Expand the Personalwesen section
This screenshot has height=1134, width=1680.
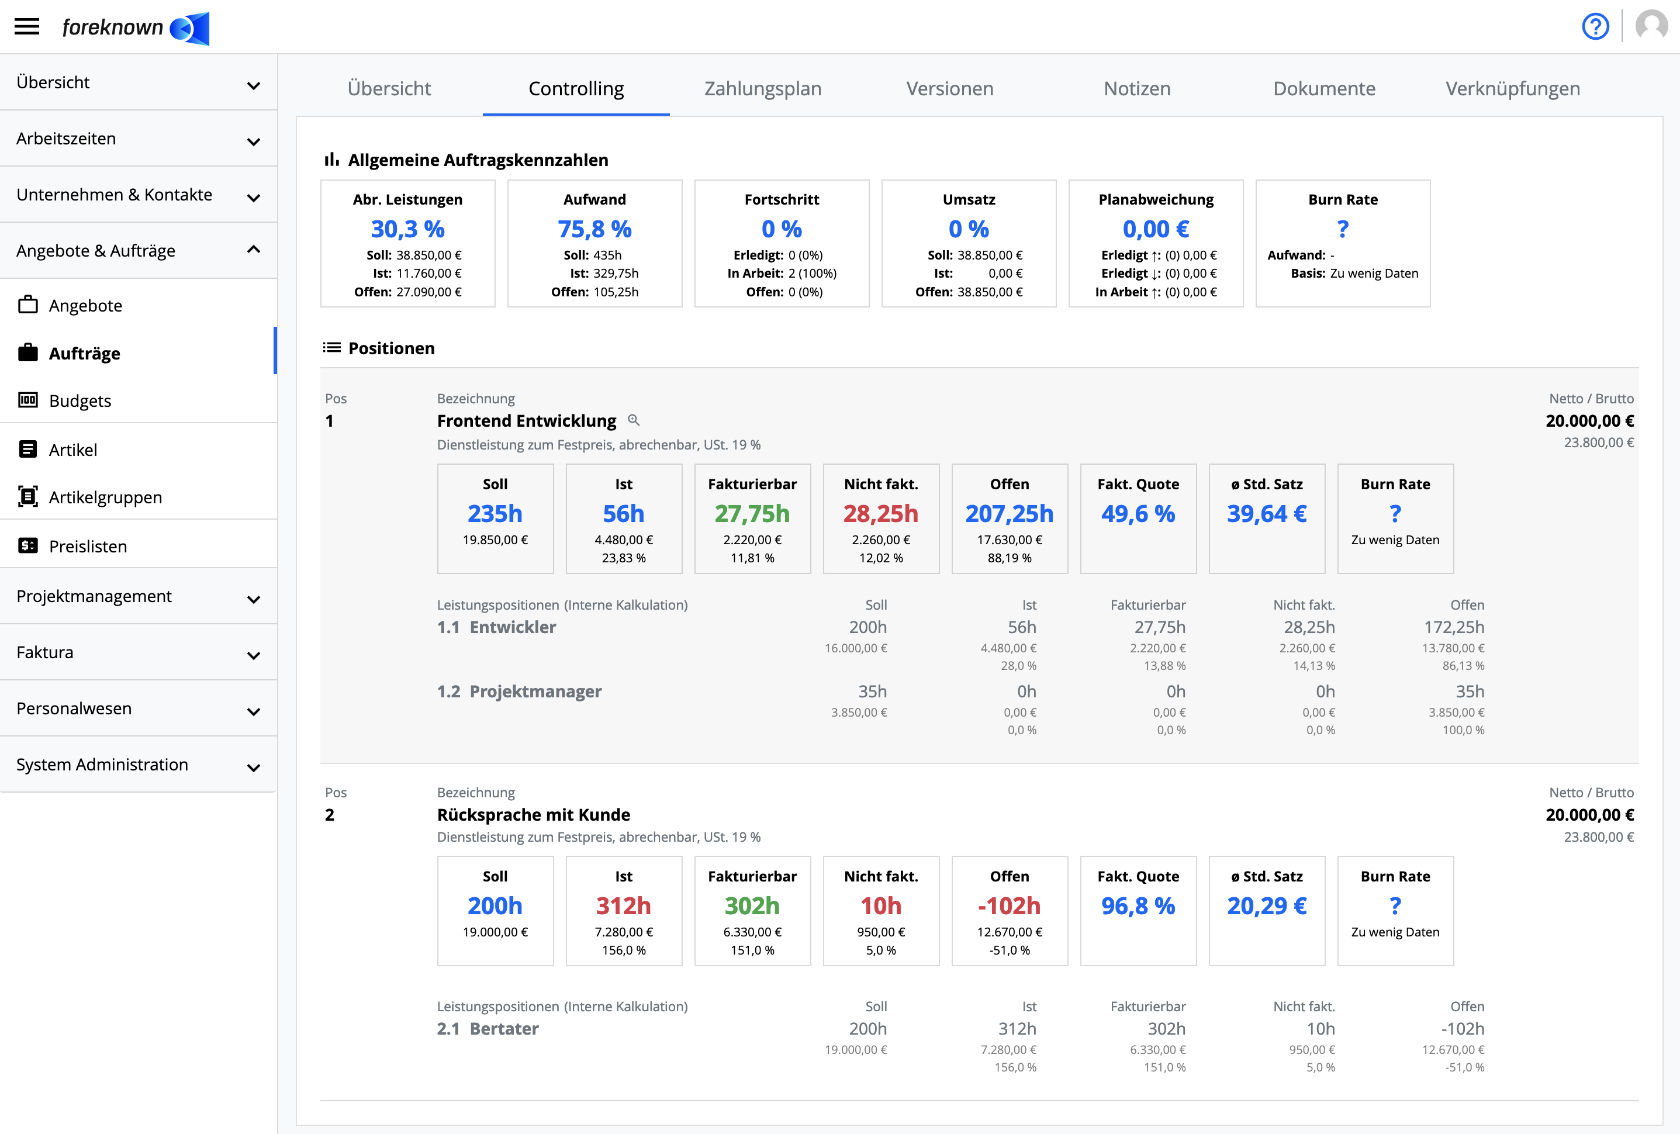coord(138,708)
